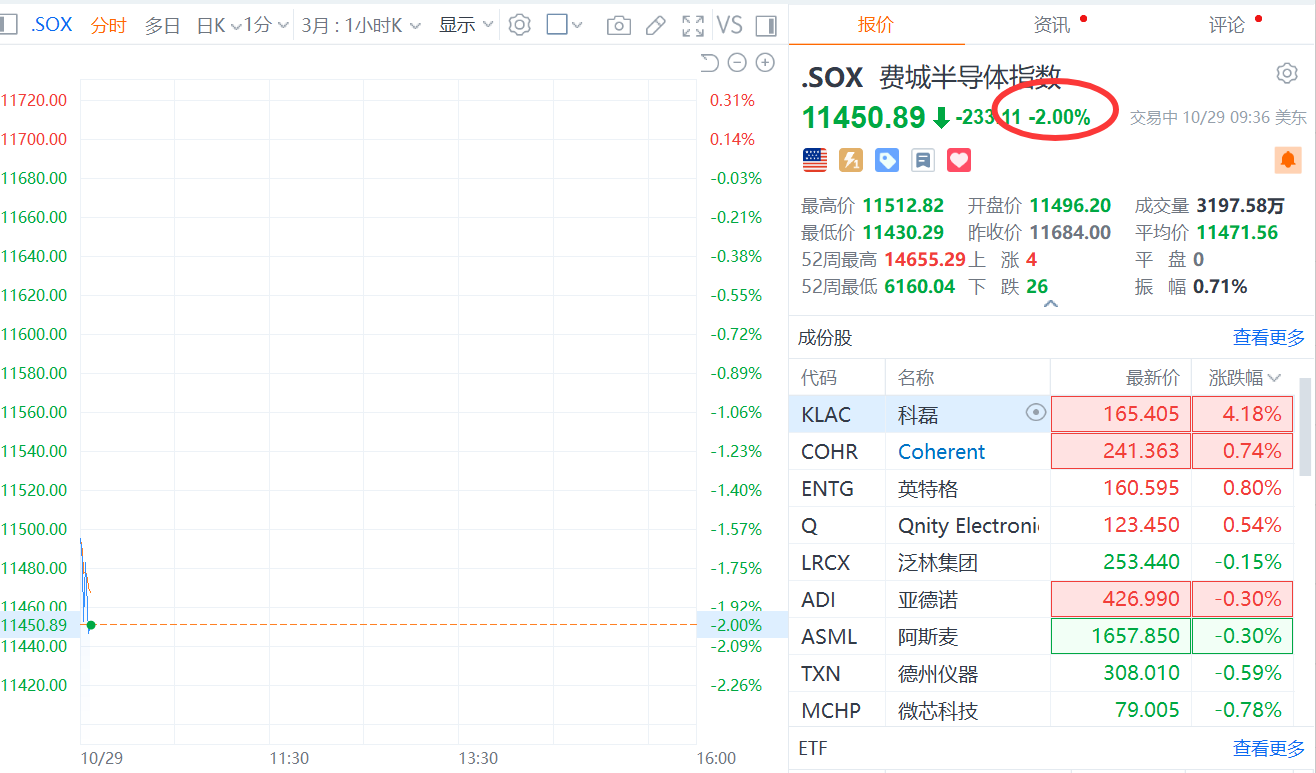This screenshot has width=1316, height=773.
Task: Open the layout square dropdown
Action: (x=565, y=25)
